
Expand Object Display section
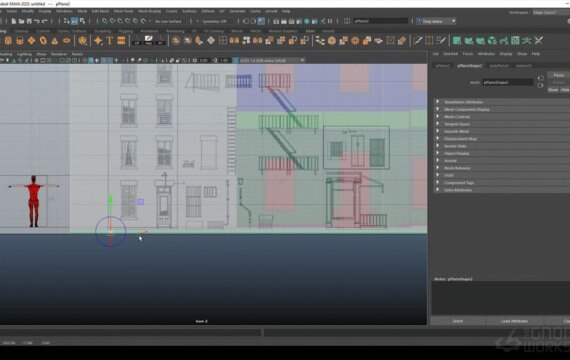point(502,153)
